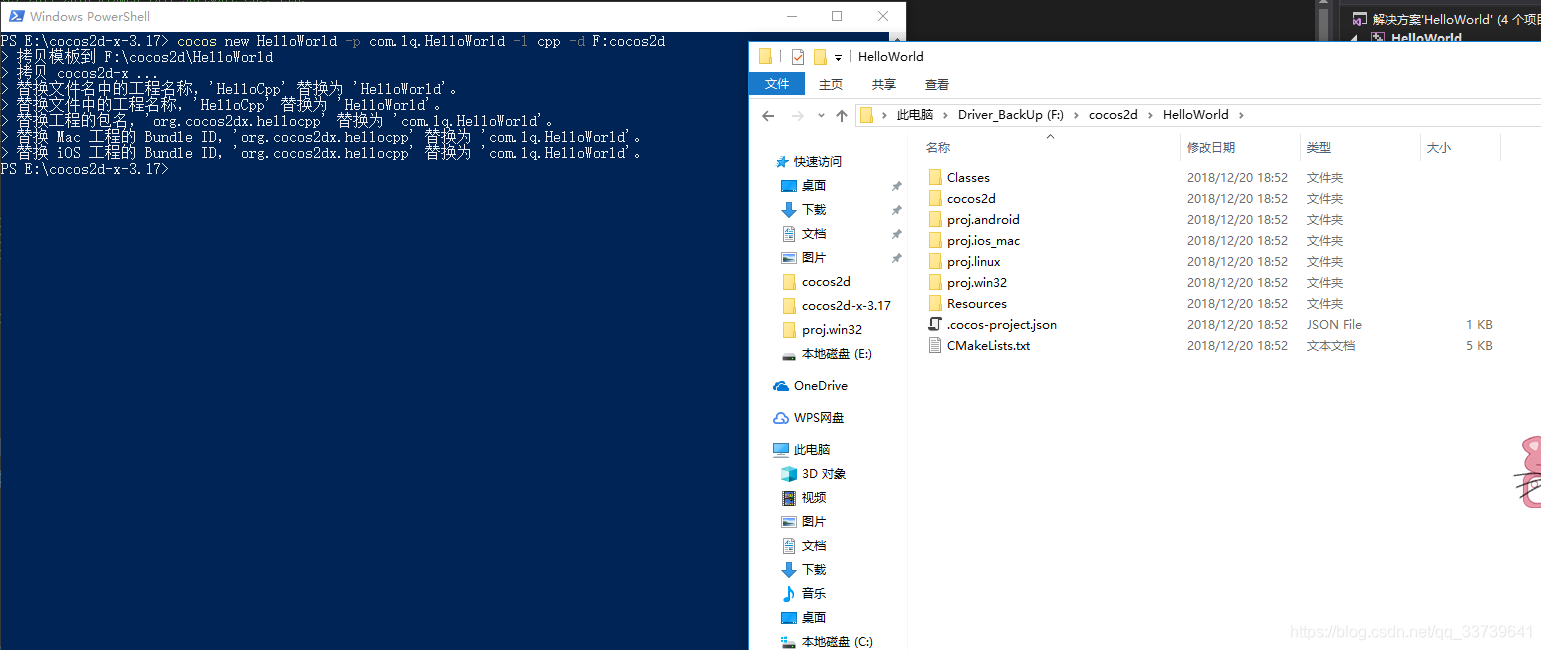The height and width of the screenshot is (650, 1541).
Task: Click 文本文档 type of CMakeLists.txt
Action: point(1331,345)
